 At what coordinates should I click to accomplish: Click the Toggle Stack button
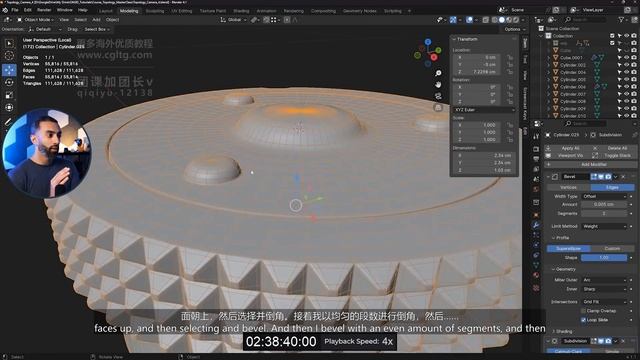coord(614,156)
